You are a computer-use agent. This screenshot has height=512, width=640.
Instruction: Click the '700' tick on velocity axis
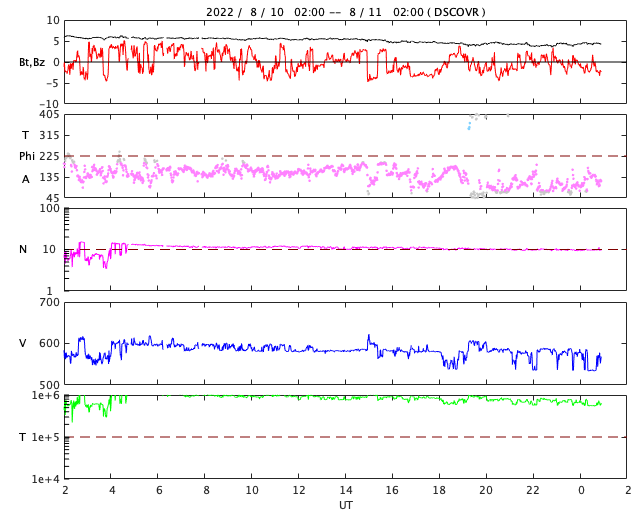point(49,303)
